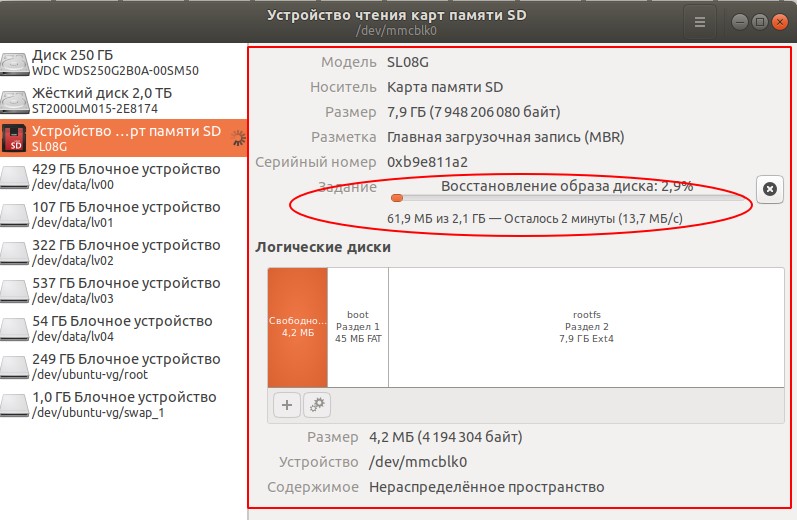Click the plus button to create partition

pos(286,405)
